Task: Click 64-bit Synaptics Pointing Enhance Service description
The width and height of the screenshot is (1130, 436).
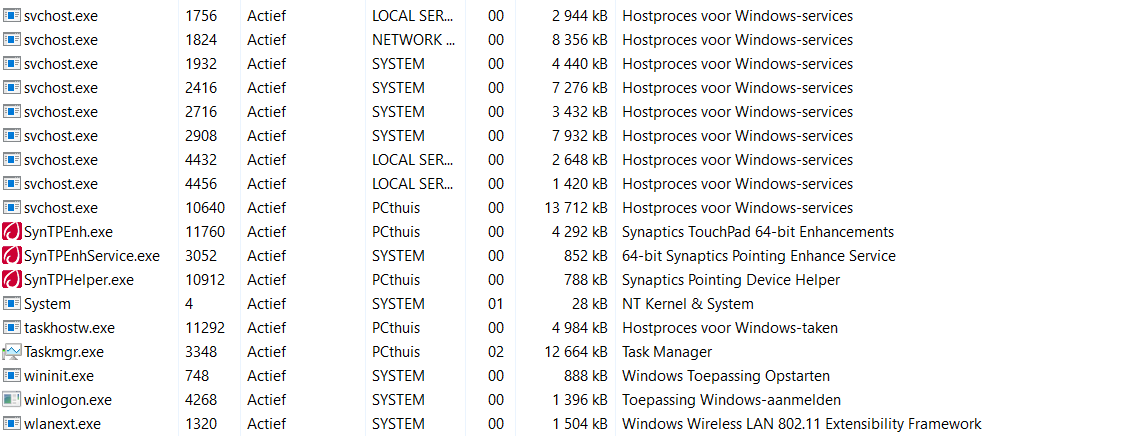Action: click(x=759, y=256)
